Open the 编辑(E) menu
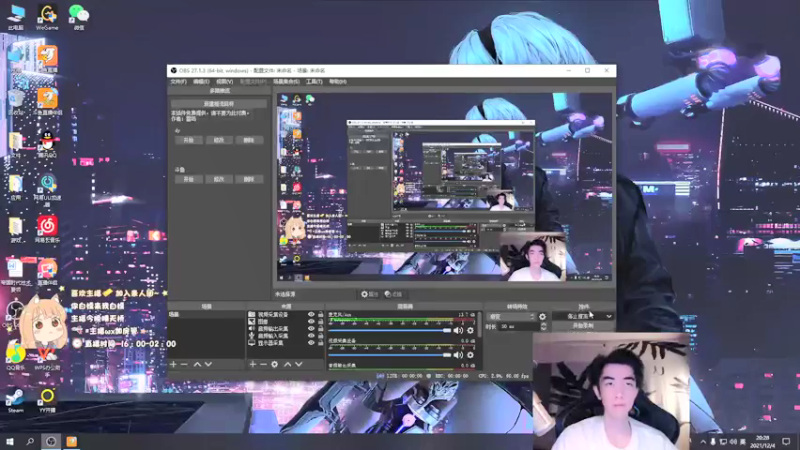This screenshot has width=800, height=450. [x=201, y=82]
